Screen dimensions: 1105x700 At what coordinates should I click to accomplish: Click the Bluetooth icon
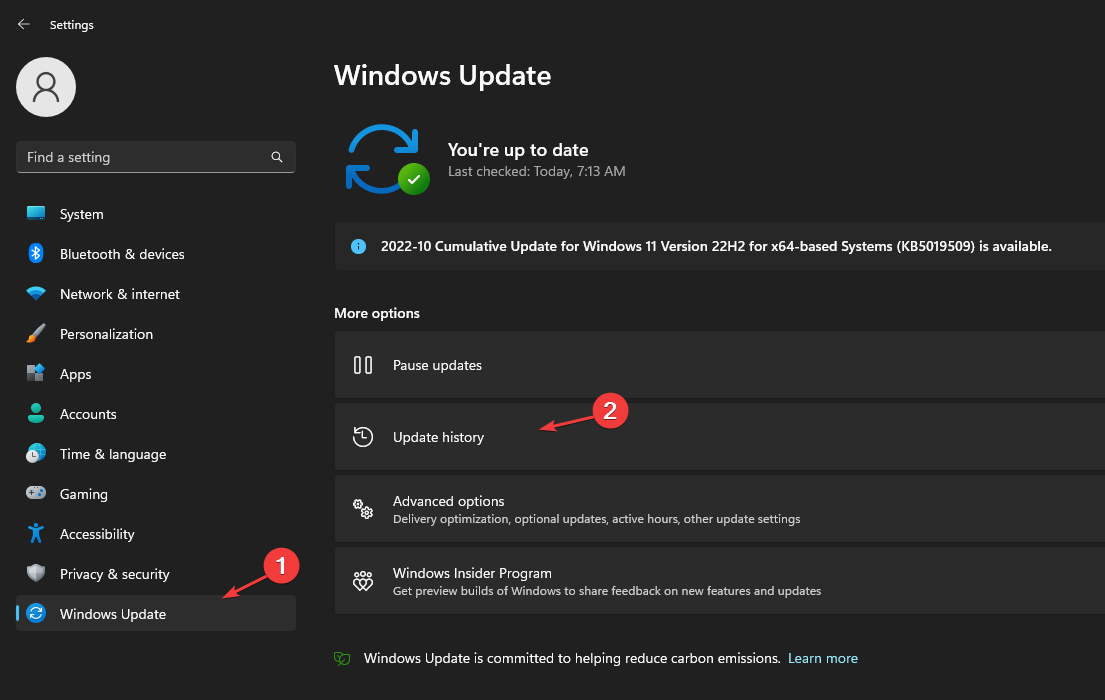(x=36, y=253)
